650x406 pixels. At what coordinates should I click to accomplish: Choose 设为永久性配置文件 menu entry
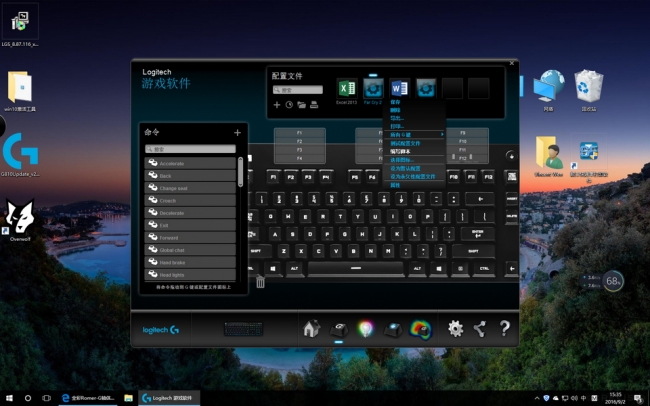414,177
